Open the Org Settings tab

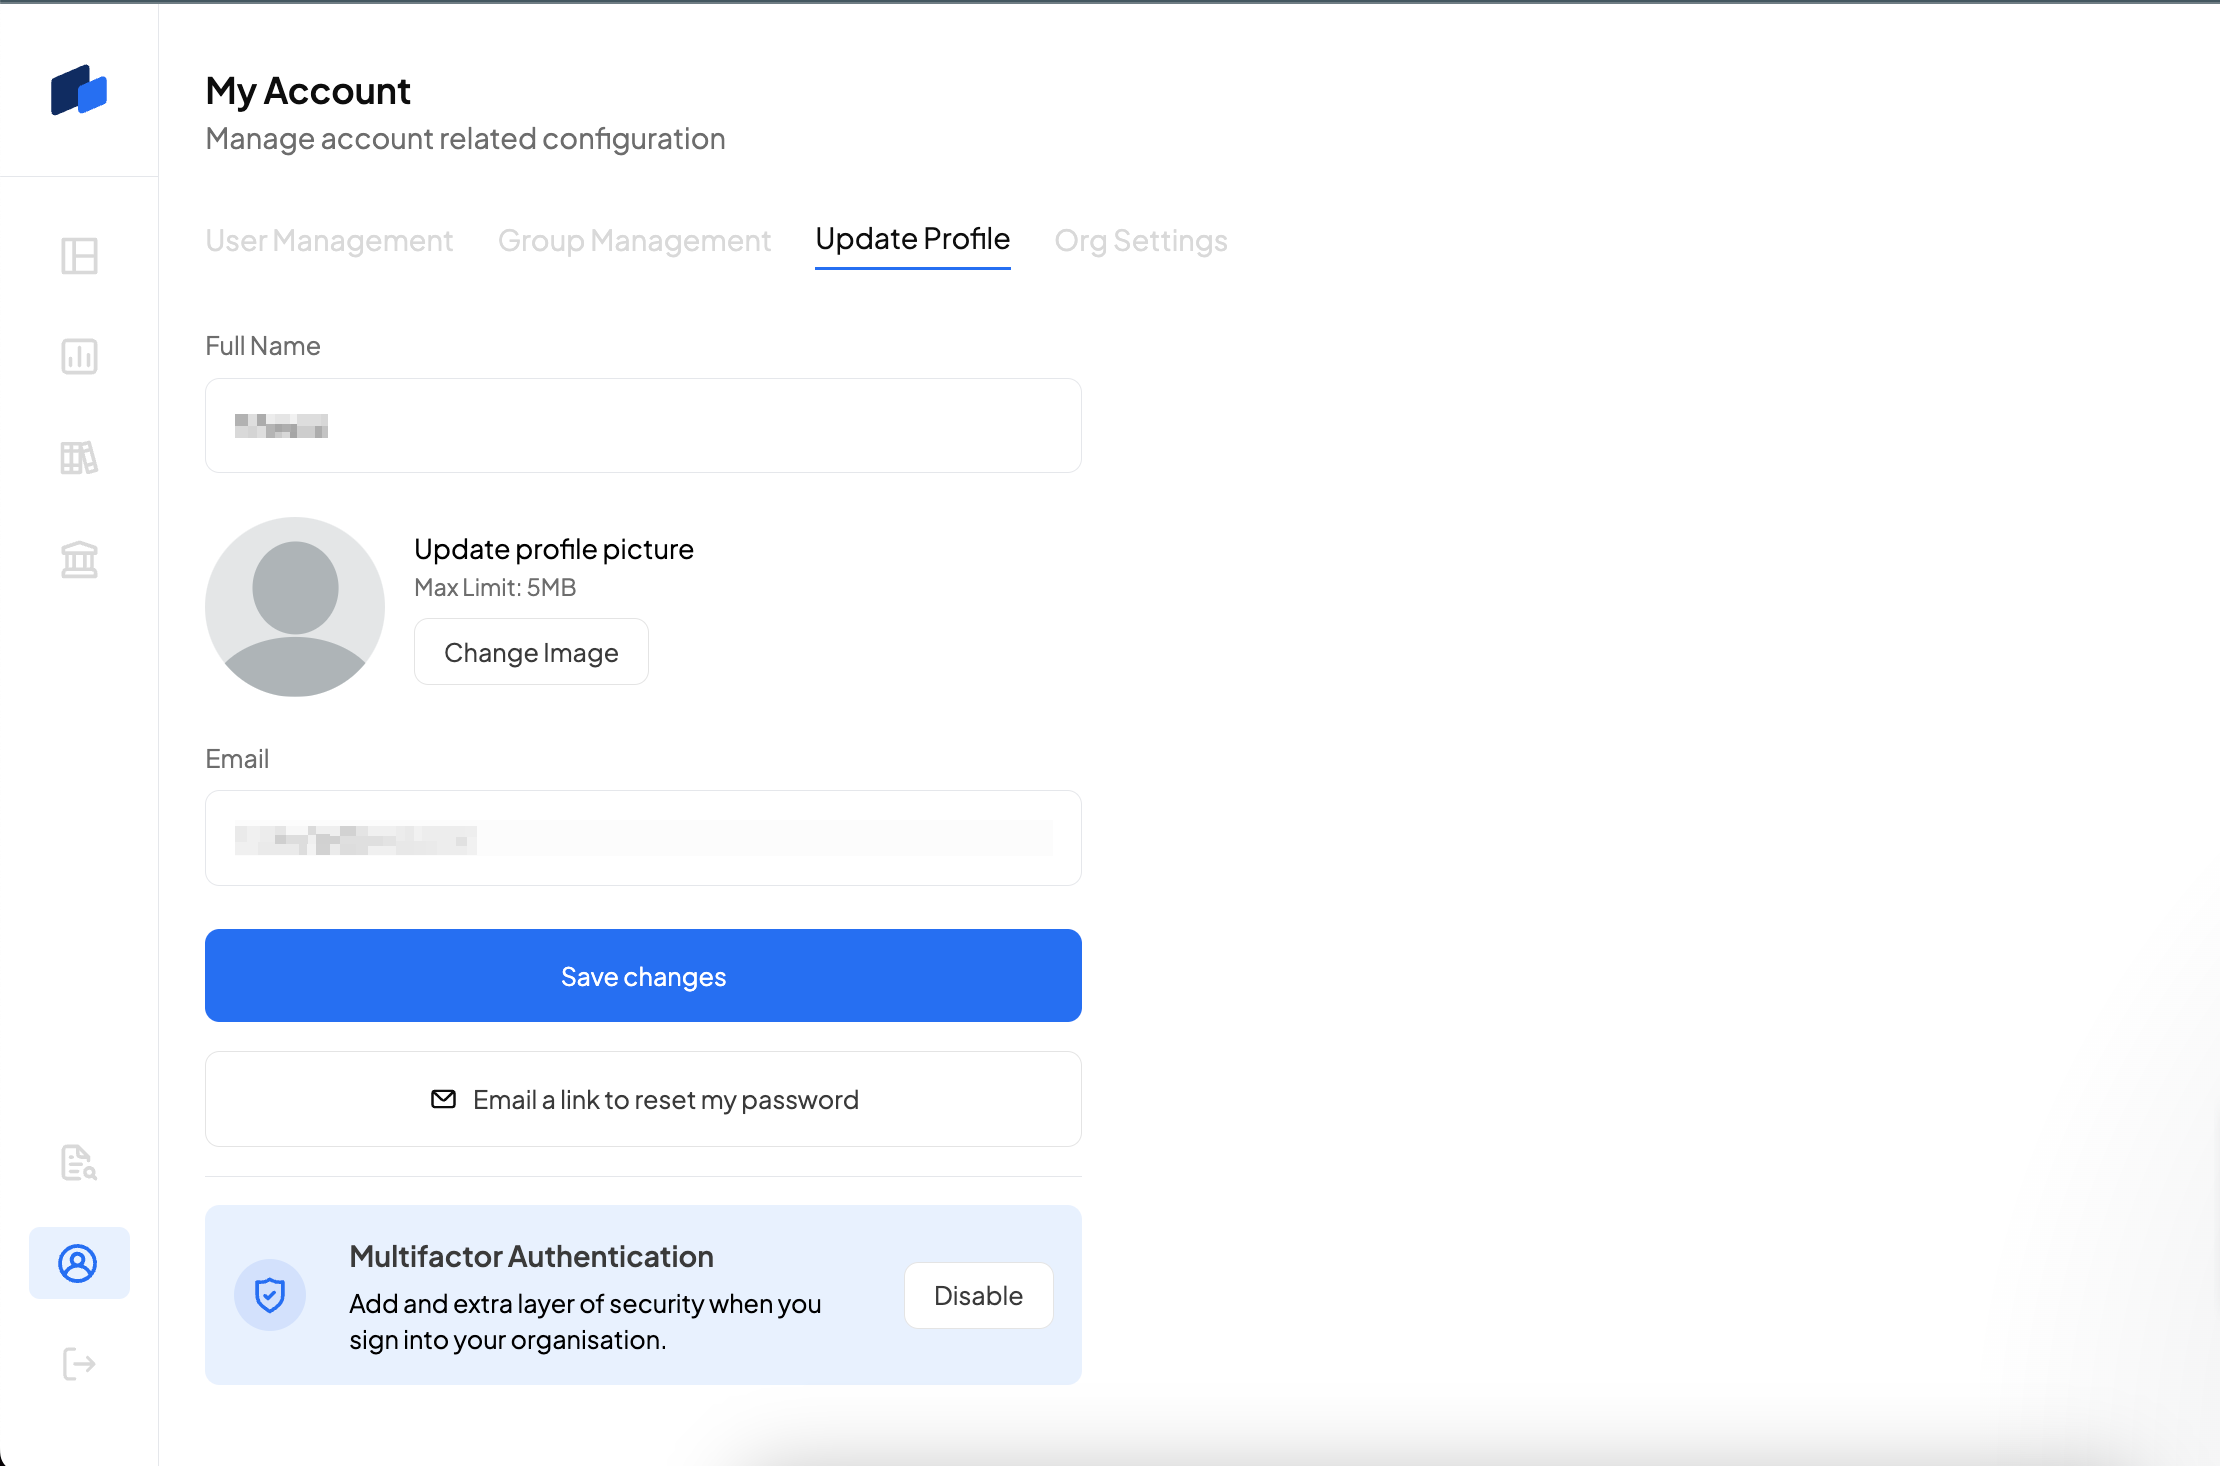point(1141,241)
